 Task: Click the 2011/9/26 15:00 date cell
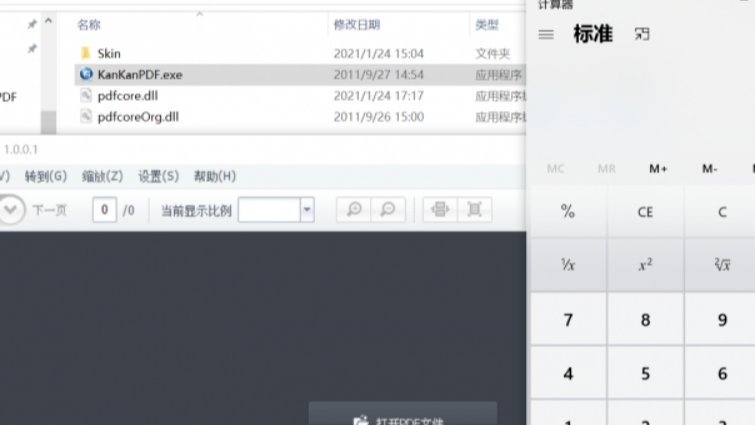tap(379, 117)
